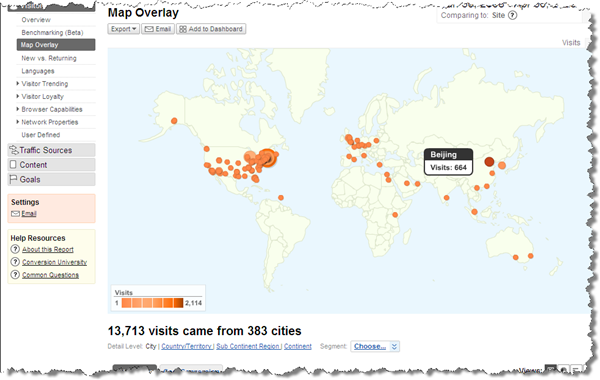
Task: Open the Export dropdown
Action: [x=123, y=29]
